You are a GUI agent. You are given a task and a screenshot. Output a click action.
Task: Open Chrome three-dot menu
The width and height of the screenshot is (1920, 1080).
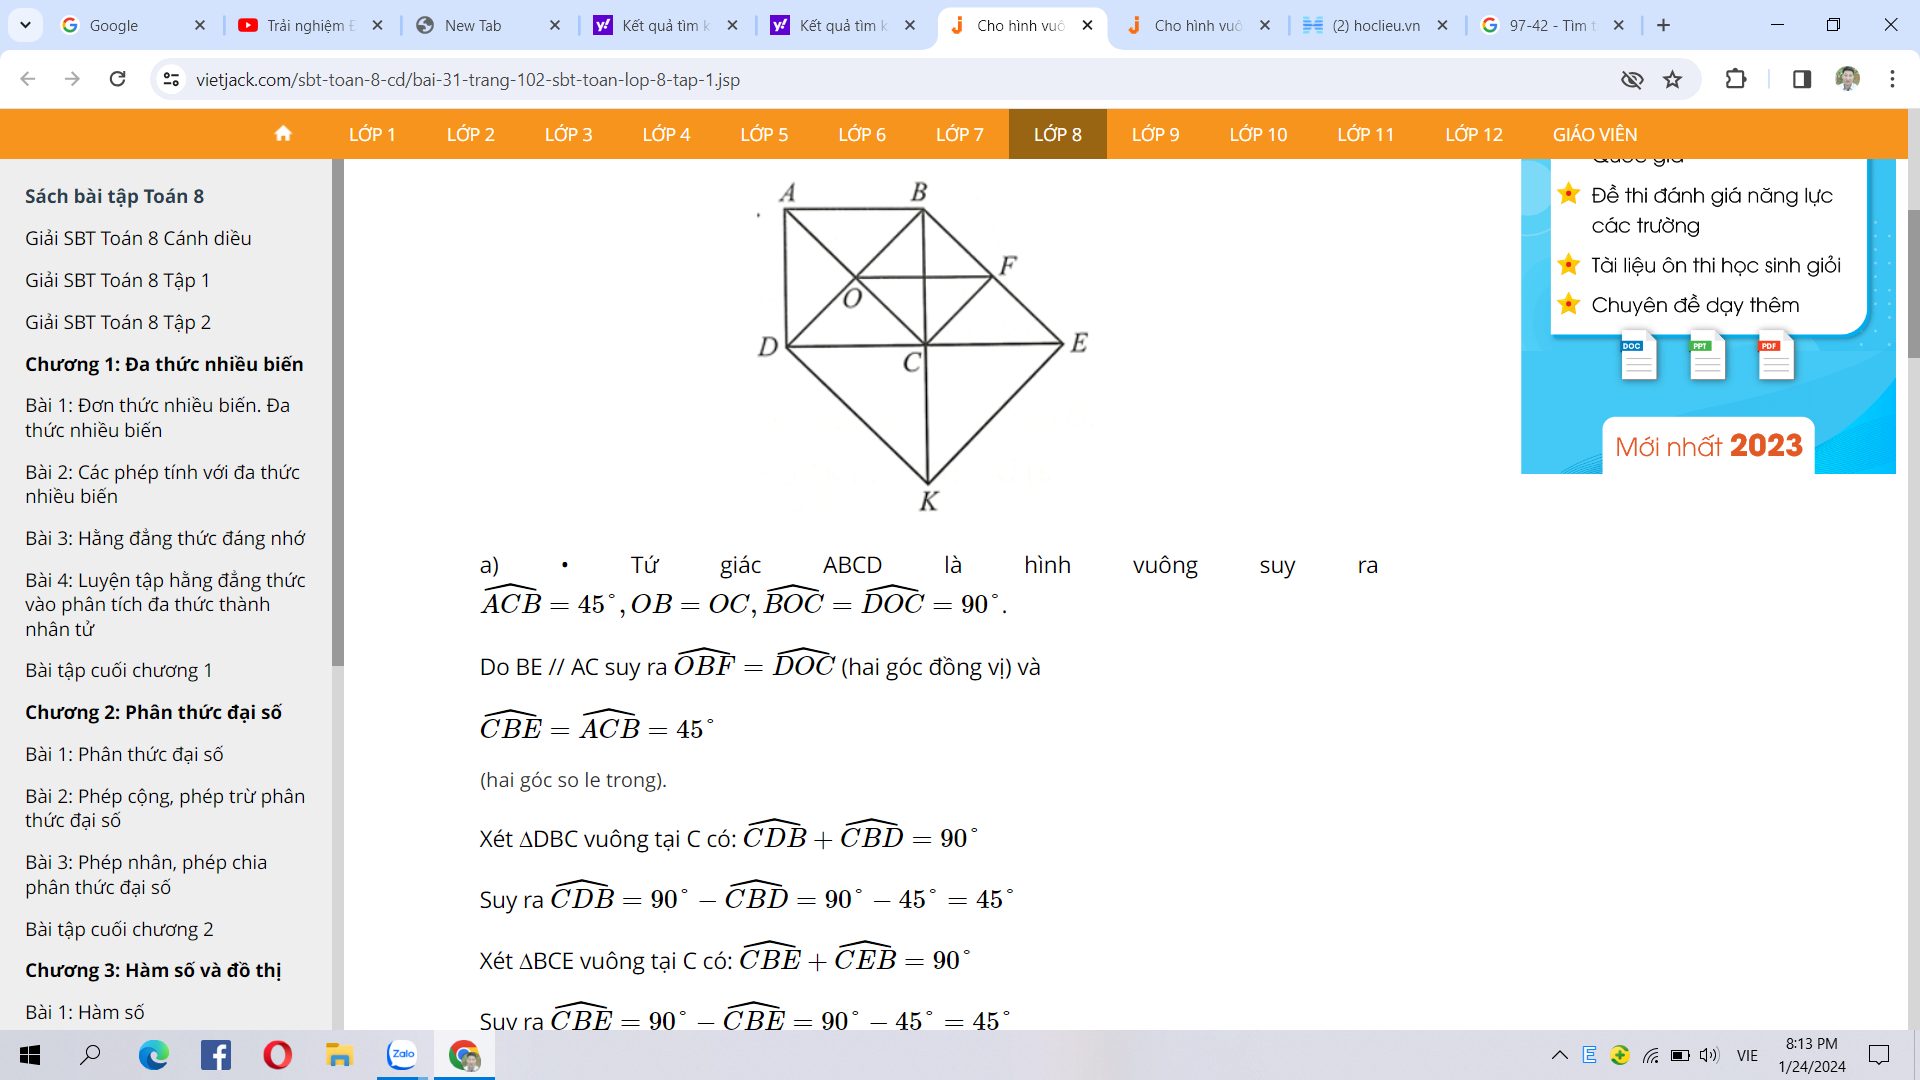[x=1892, y=80]
